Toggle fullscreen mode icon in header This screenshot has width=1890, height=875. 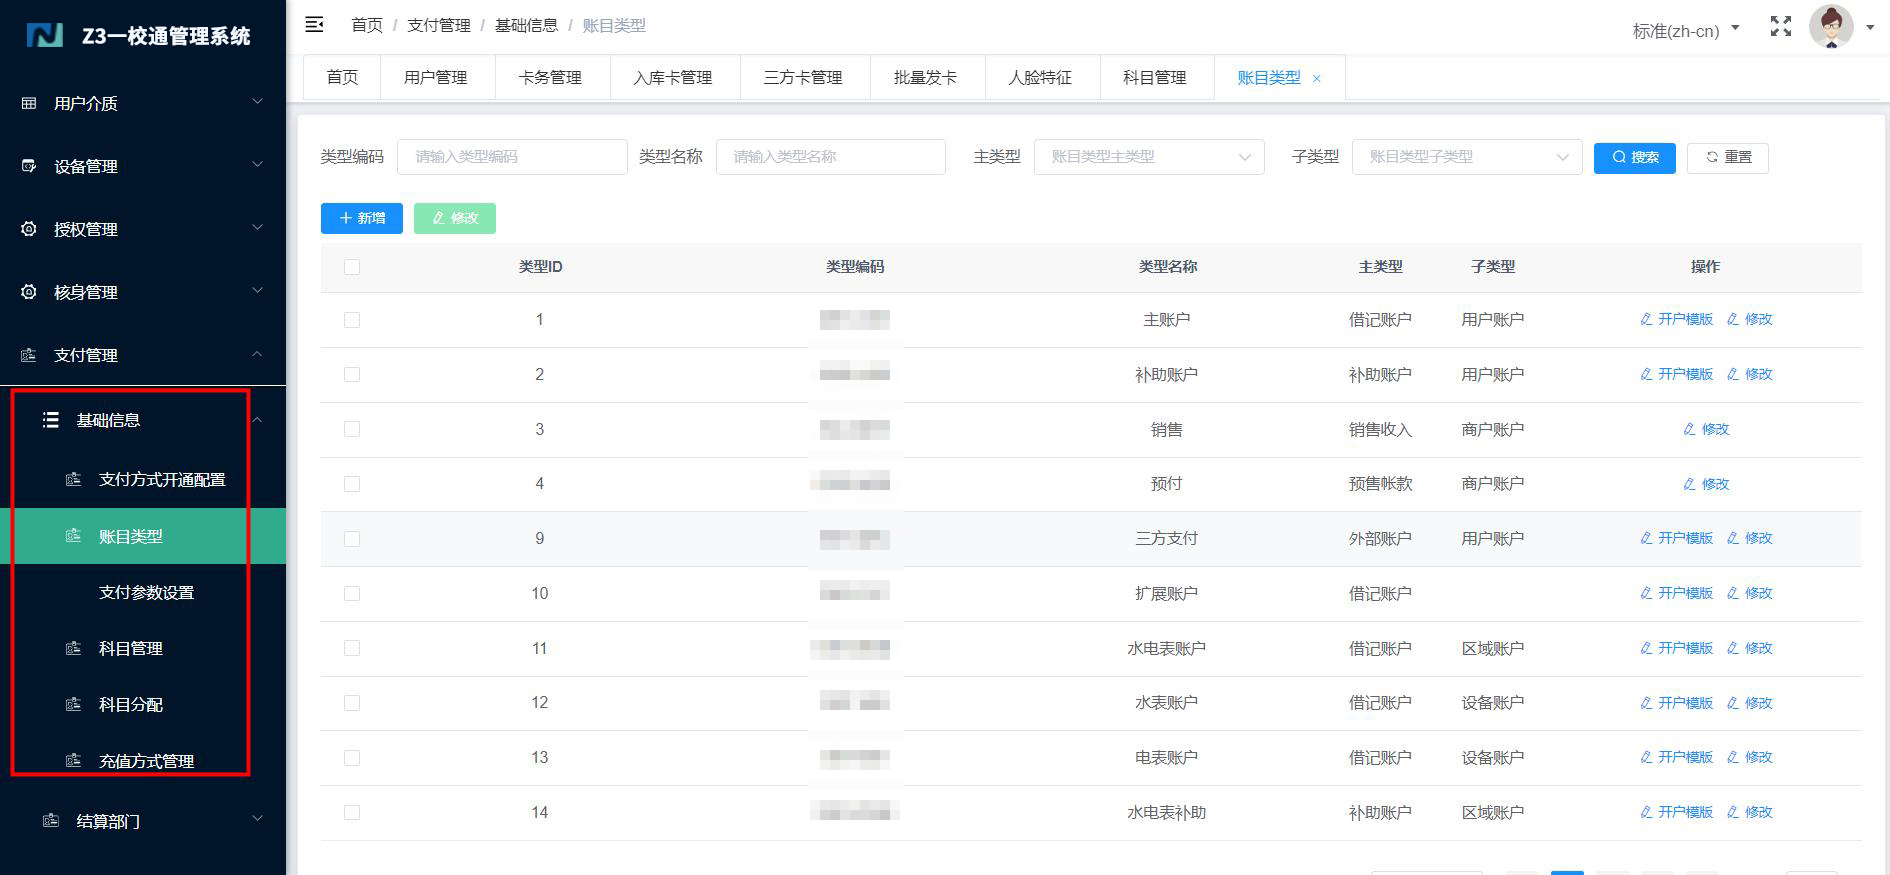pos(1780,27)
